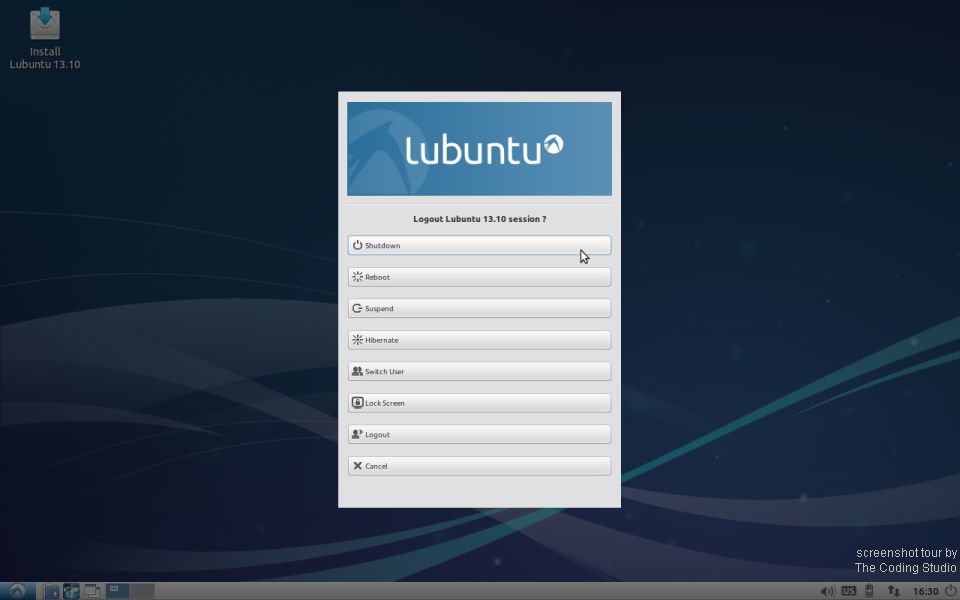
Task: Open the Install Lubuntu 13.10 desktop icon
Action: tap(45, 38)
